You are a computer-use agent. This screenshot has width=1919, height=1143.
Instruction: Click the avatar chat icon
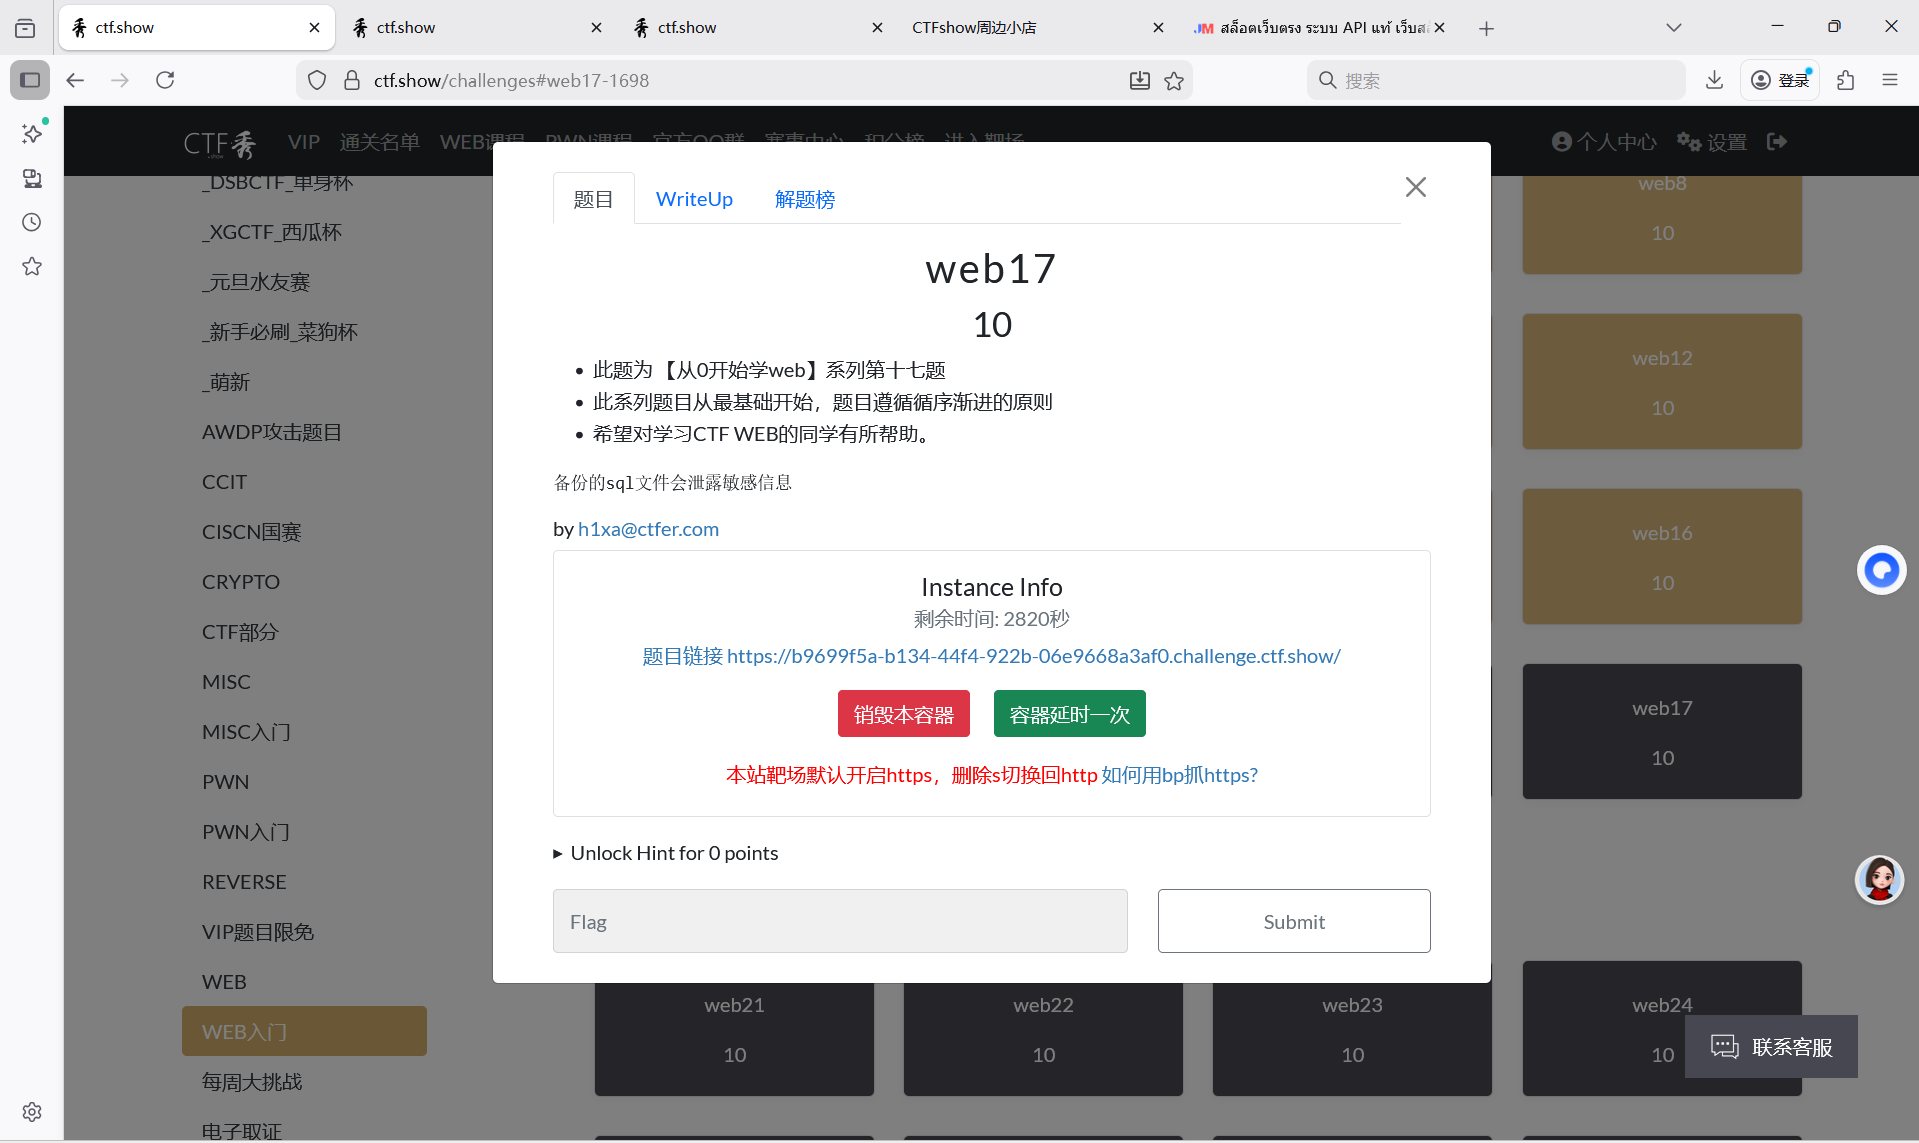[x=1879, y=880]
